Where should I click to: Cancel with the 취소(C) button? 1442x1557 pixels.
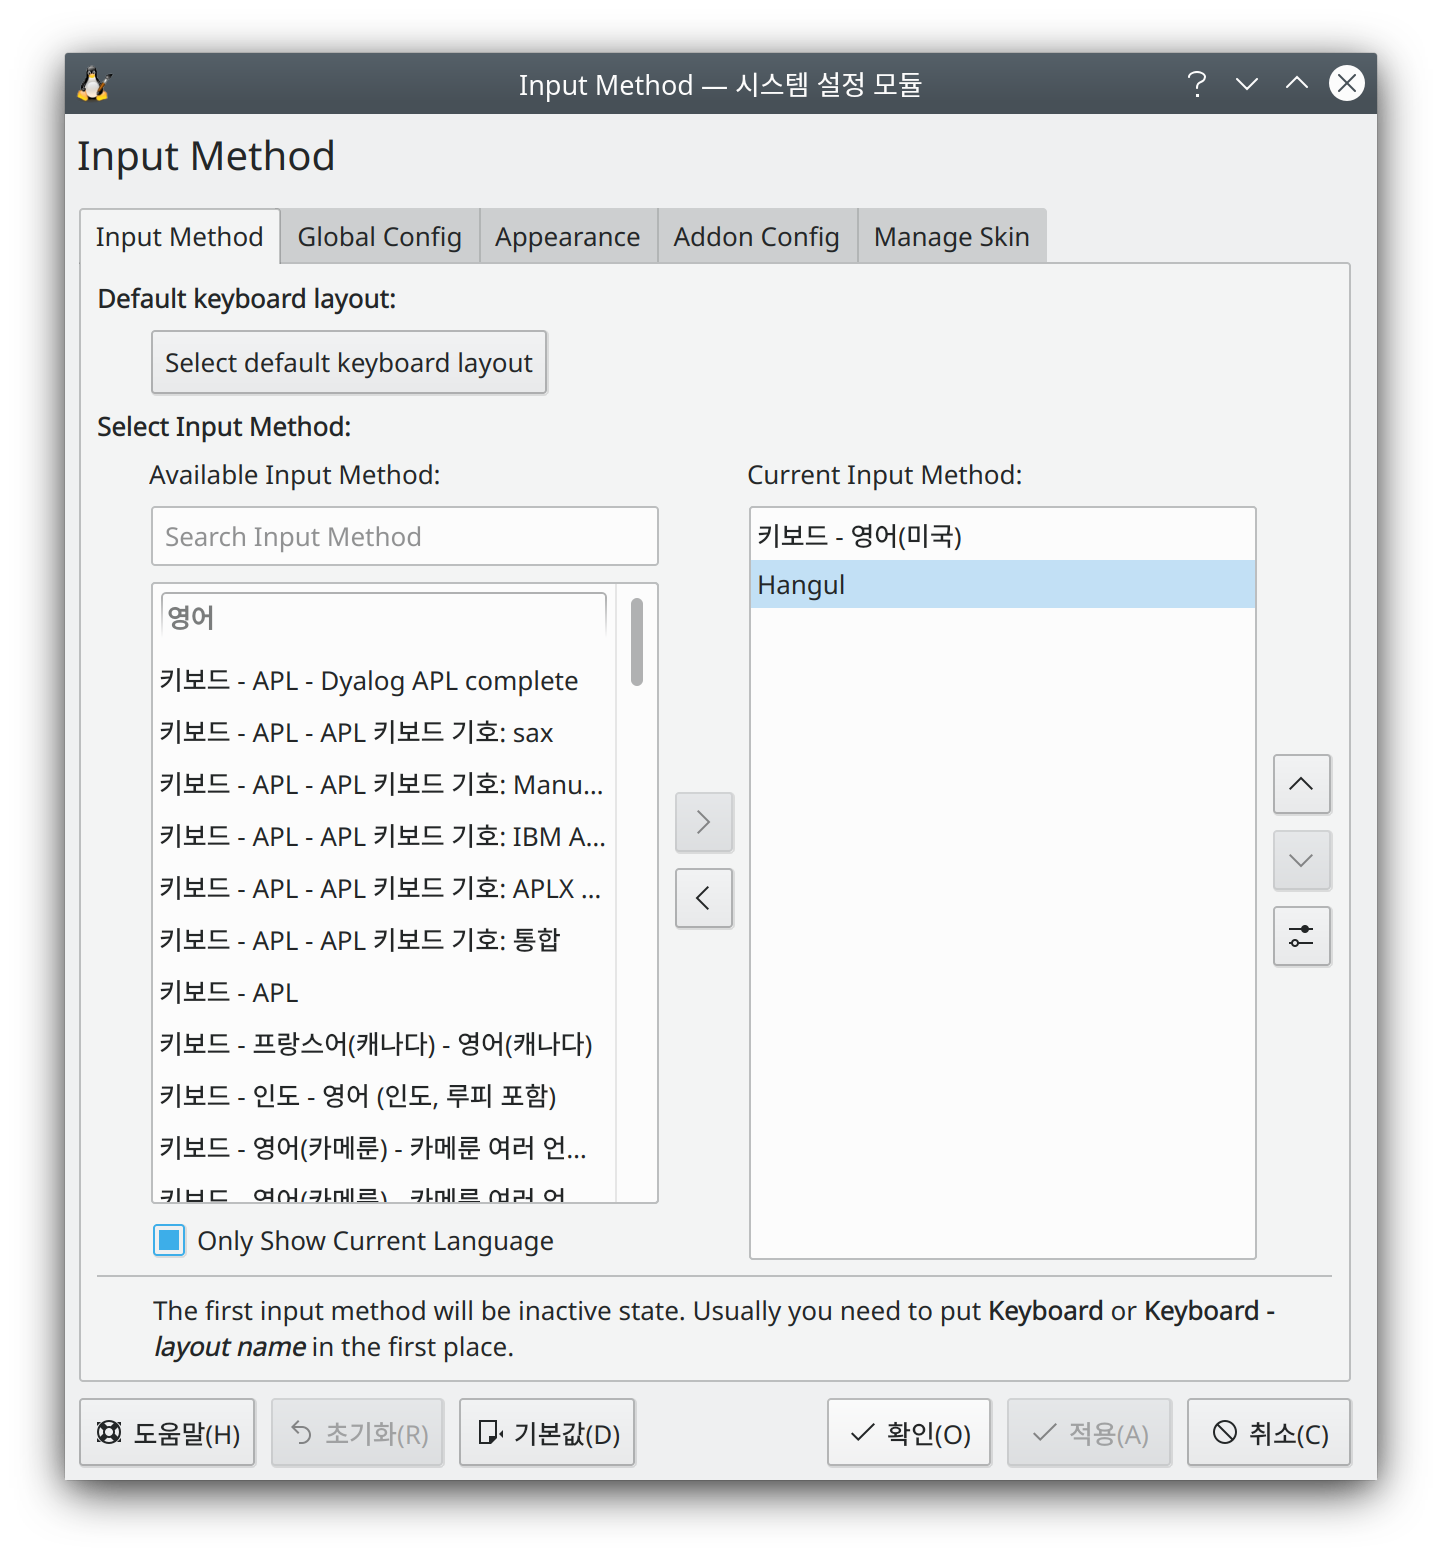tap(1269, 1433)
